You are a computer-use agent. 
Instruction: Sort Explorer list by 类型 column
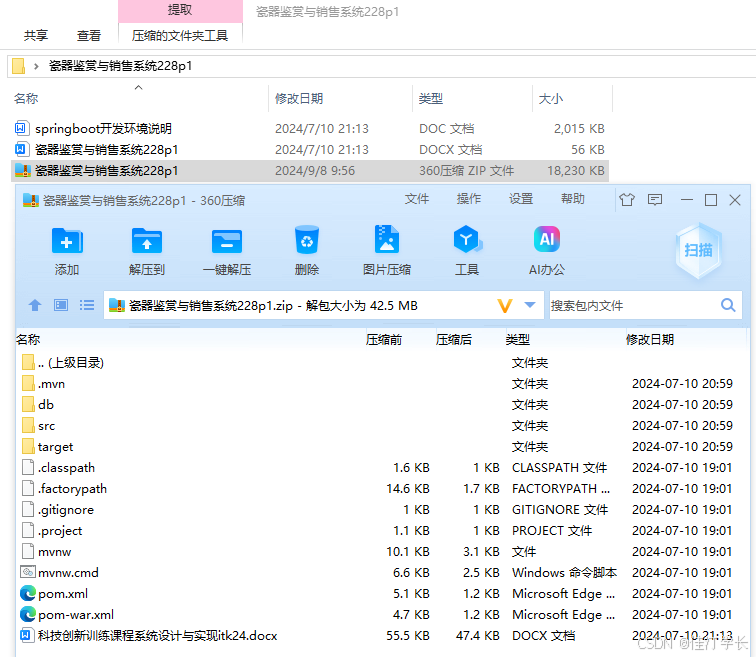coord(431,99)
